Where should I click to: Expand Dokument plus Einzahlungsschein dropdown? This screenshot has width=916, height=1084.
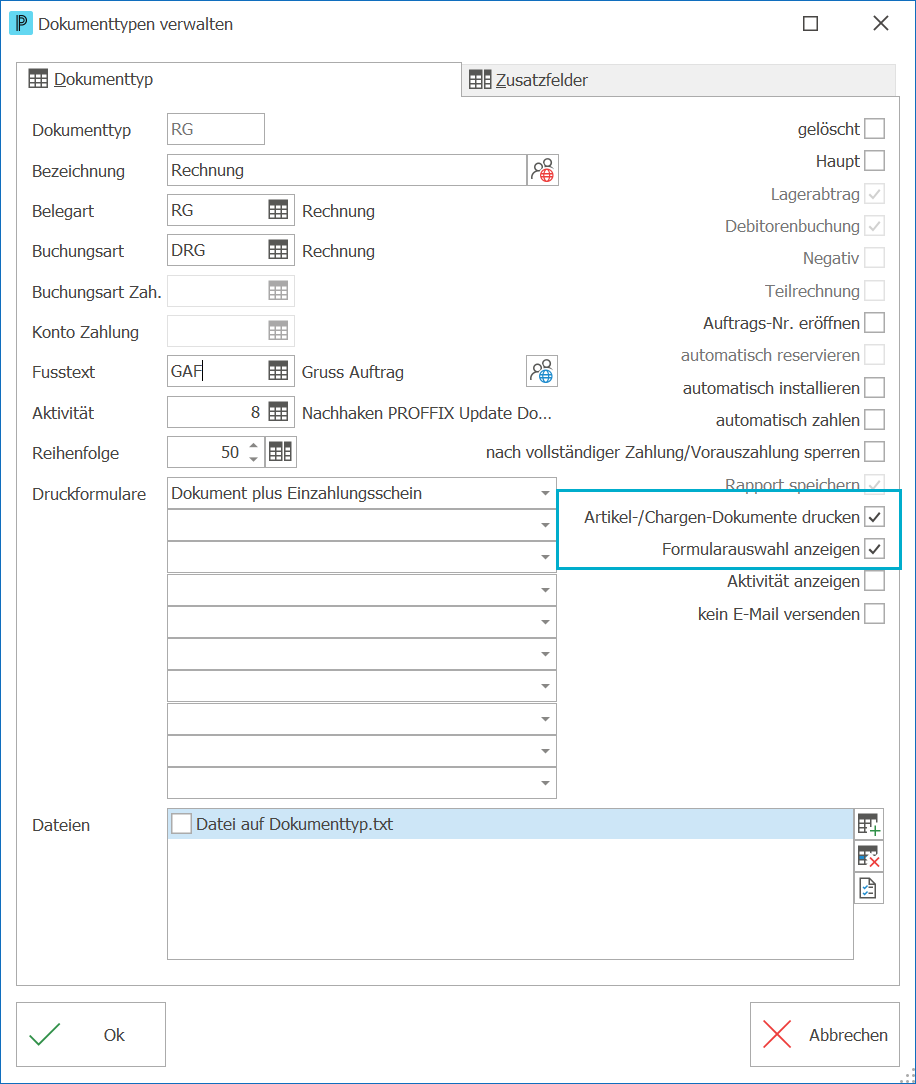[545, 493]
